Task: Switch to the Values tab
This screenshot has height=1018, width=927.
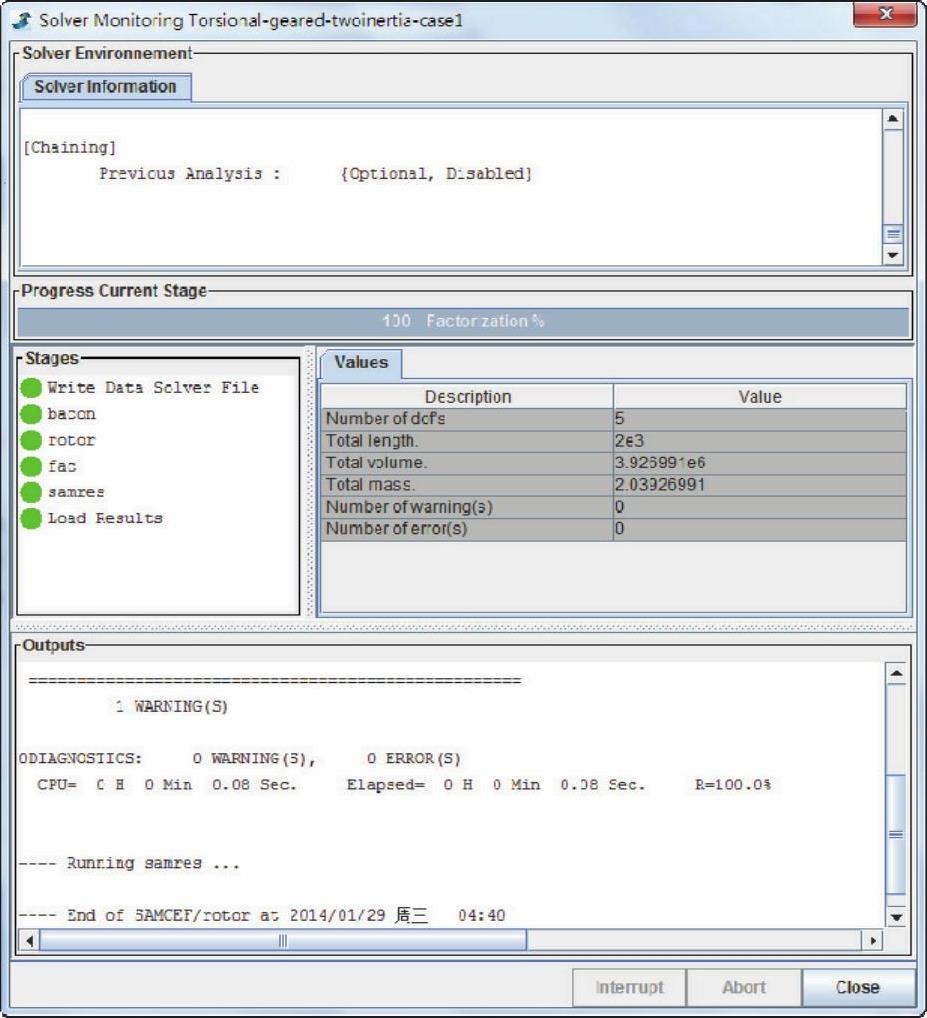Action: pyautogui.click(x=361, y=362)
